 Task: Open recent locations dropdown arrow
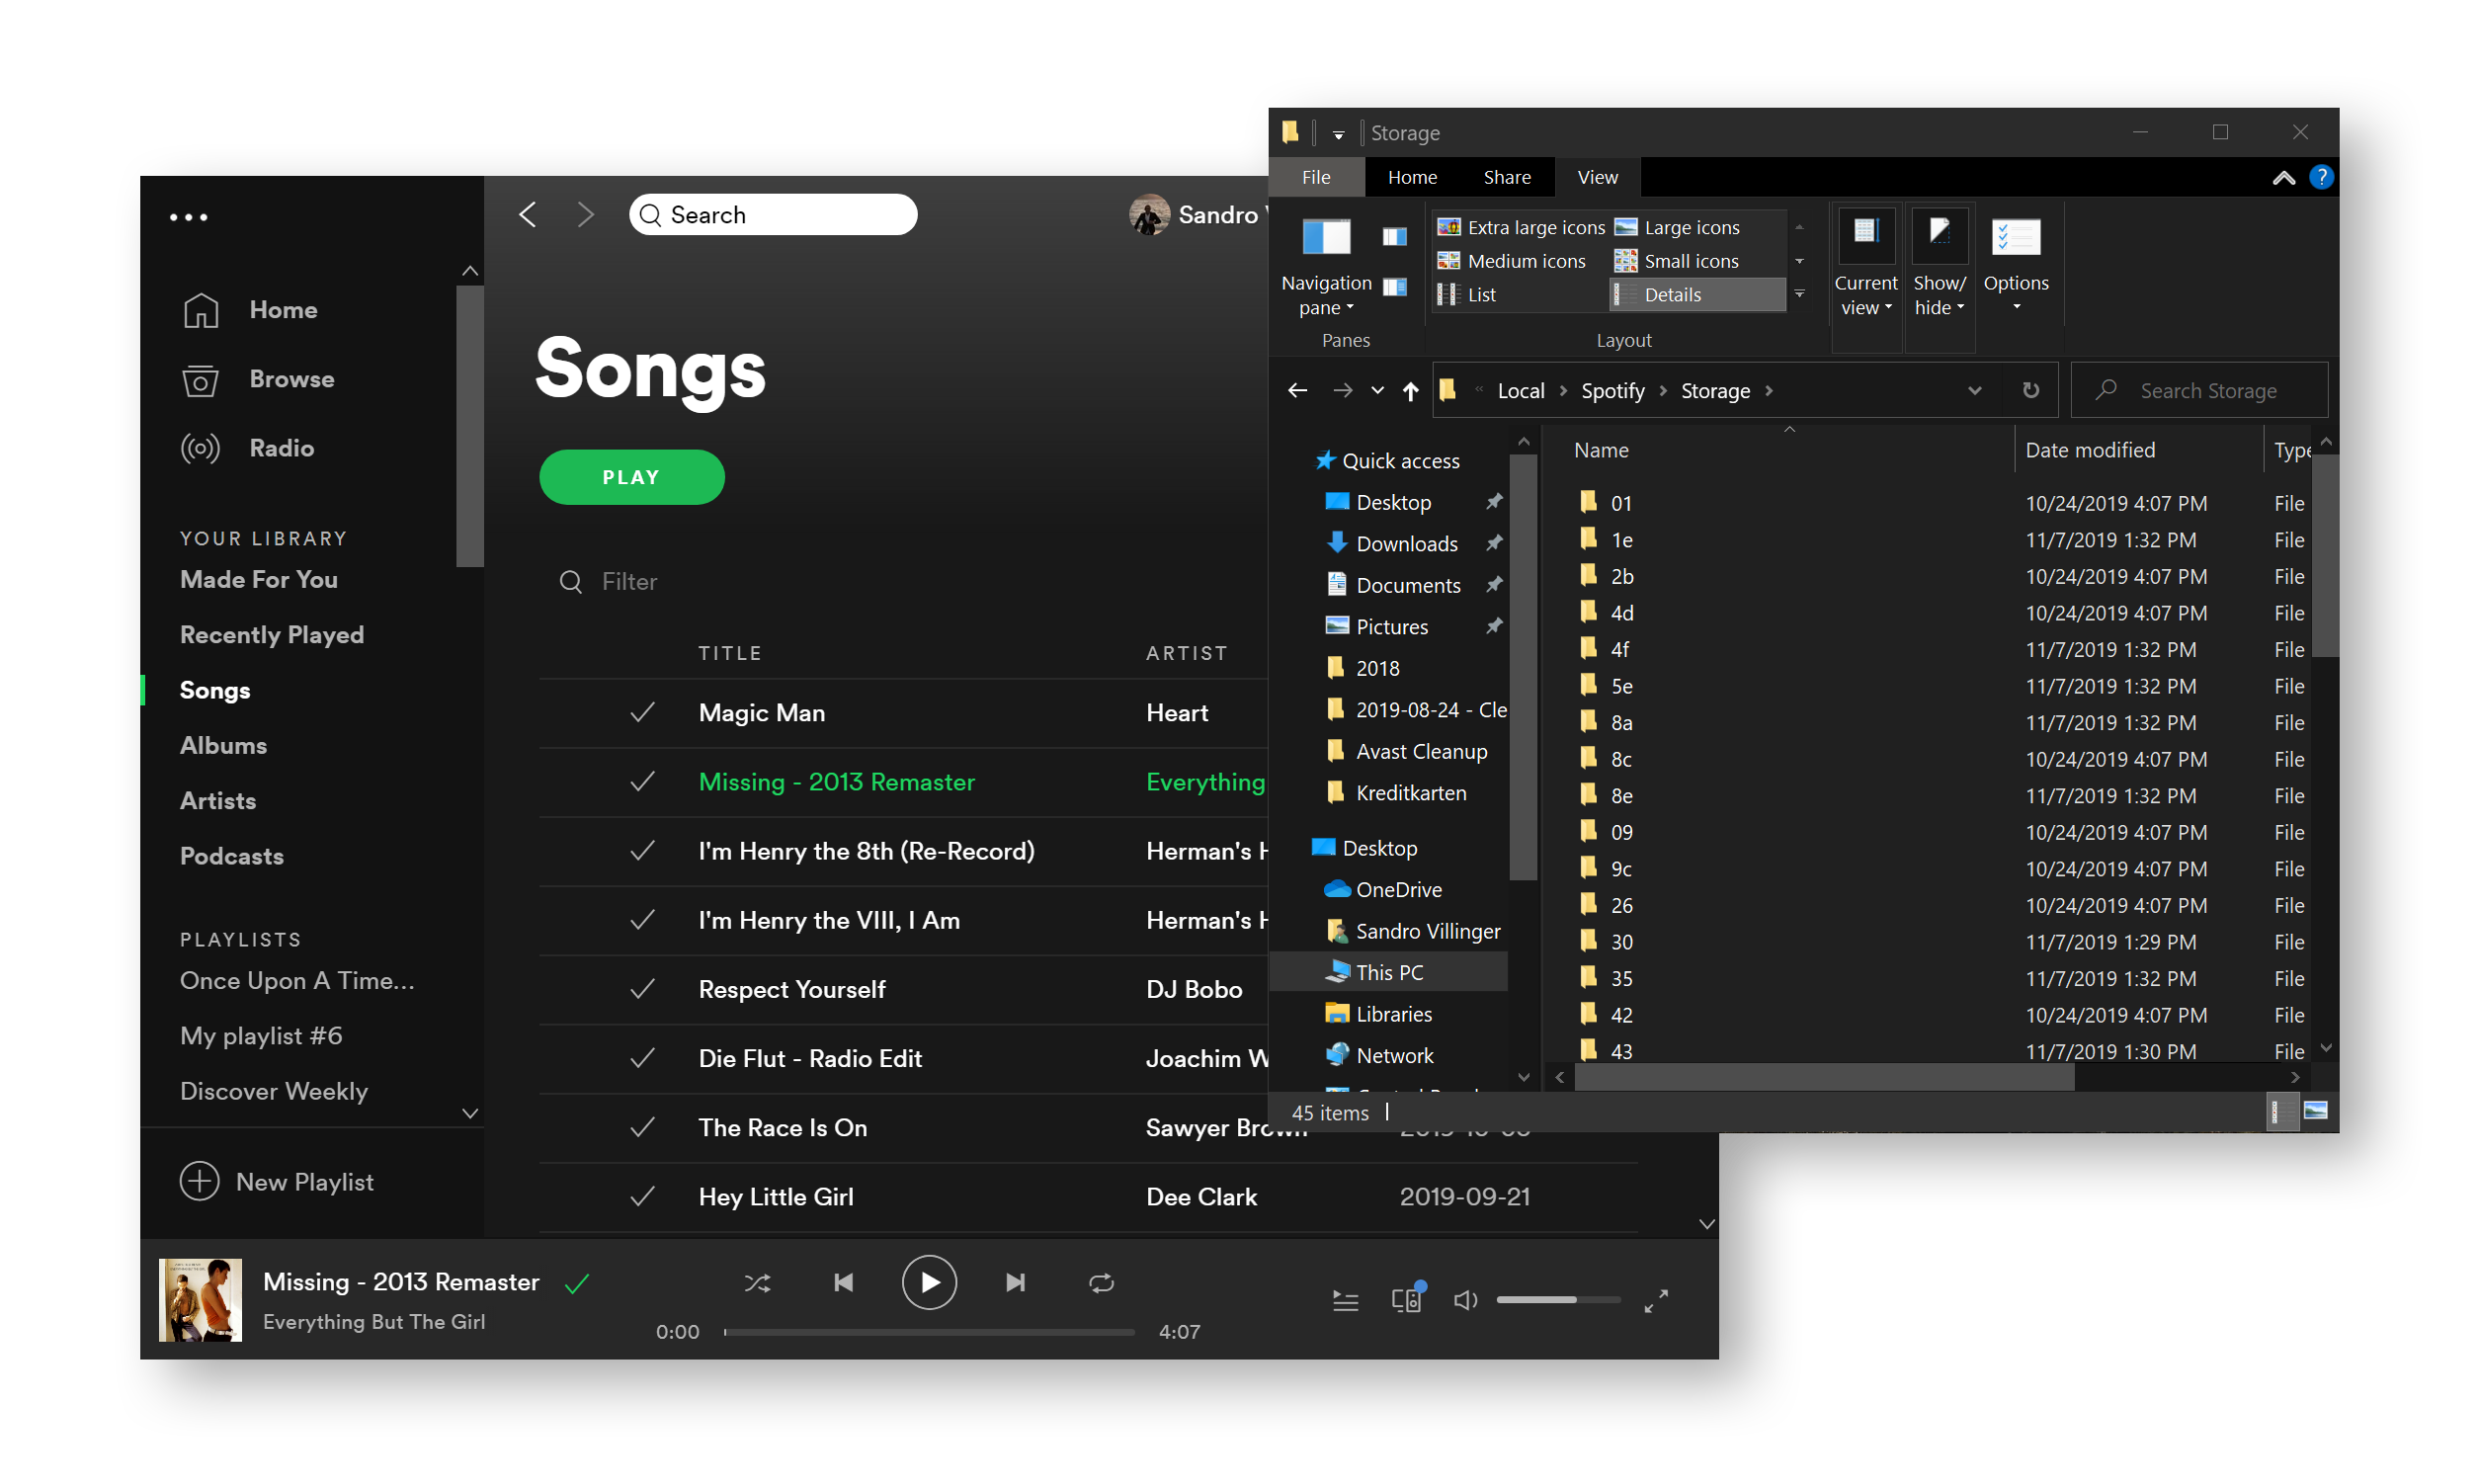tap(1377, 391)
